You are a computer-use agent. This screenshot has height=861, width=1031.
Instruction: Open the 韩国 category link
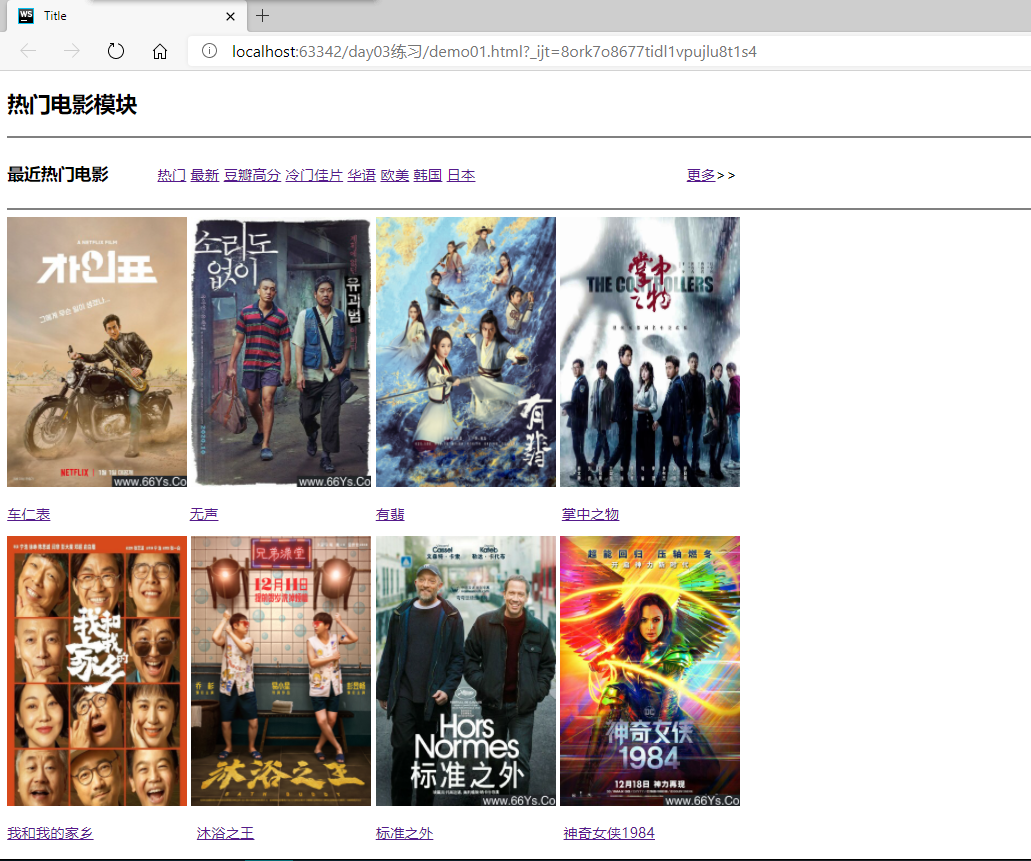click(427, 175)
